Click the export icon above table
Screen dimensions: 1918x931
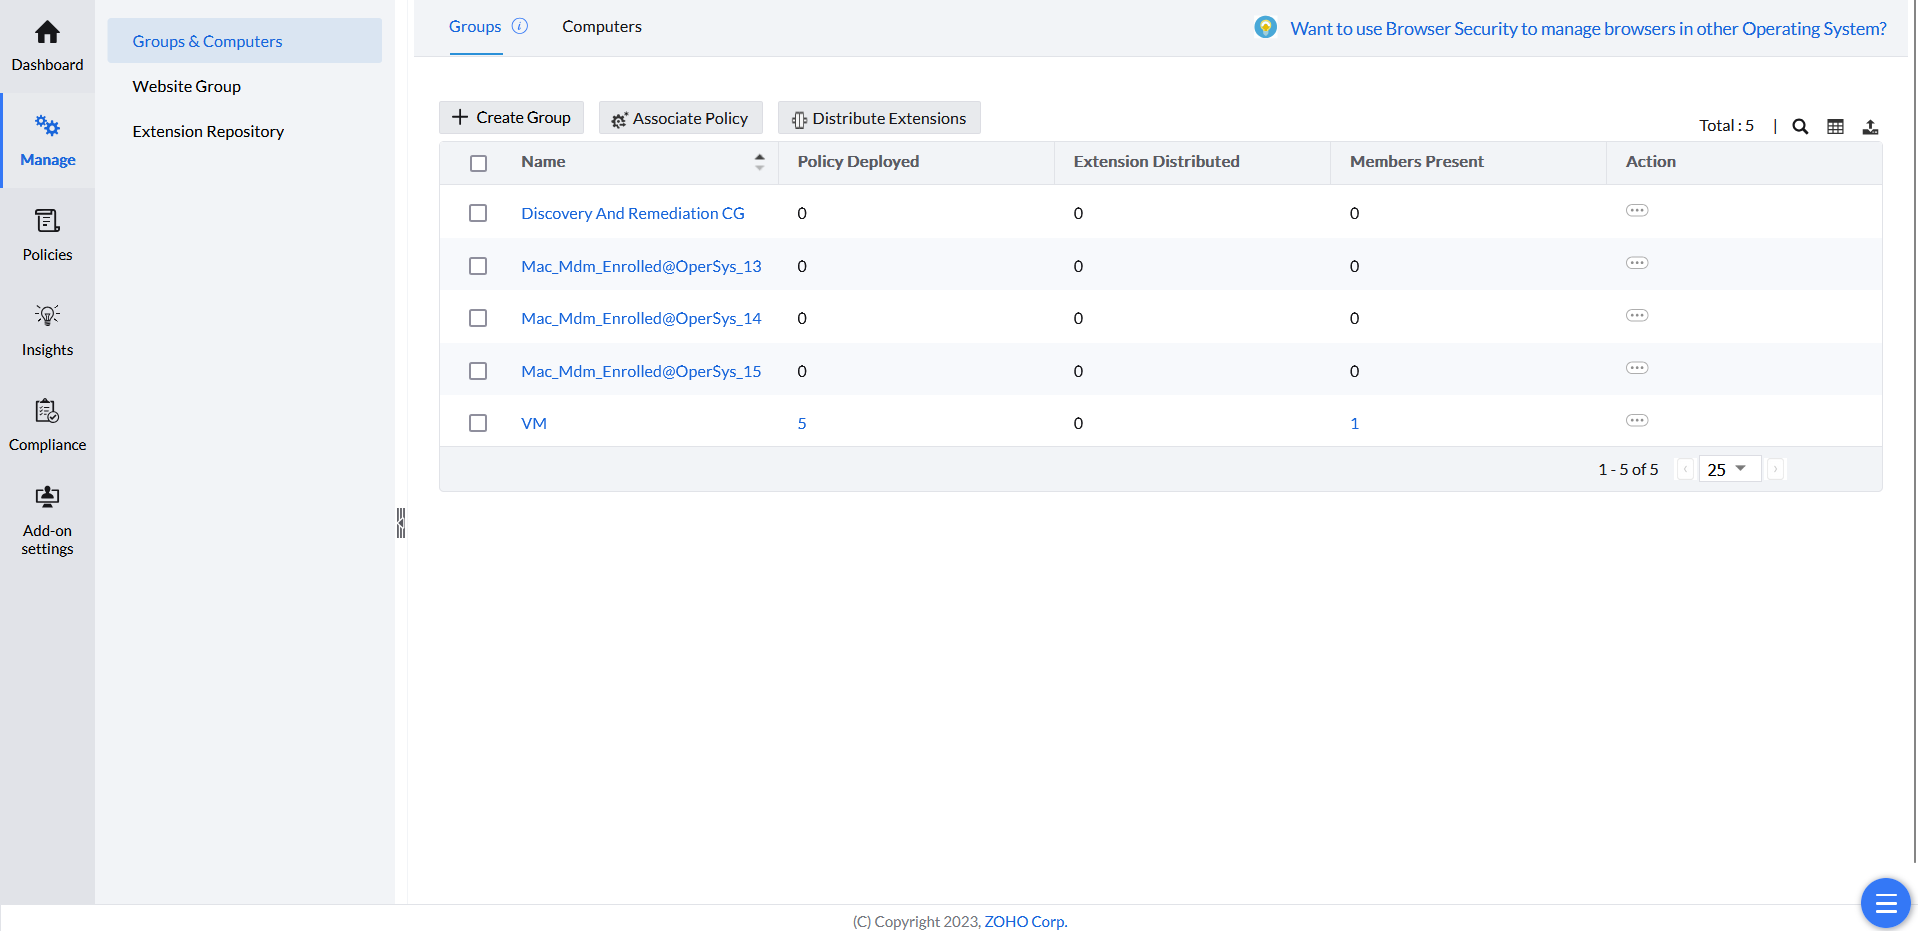point(1870,127)
